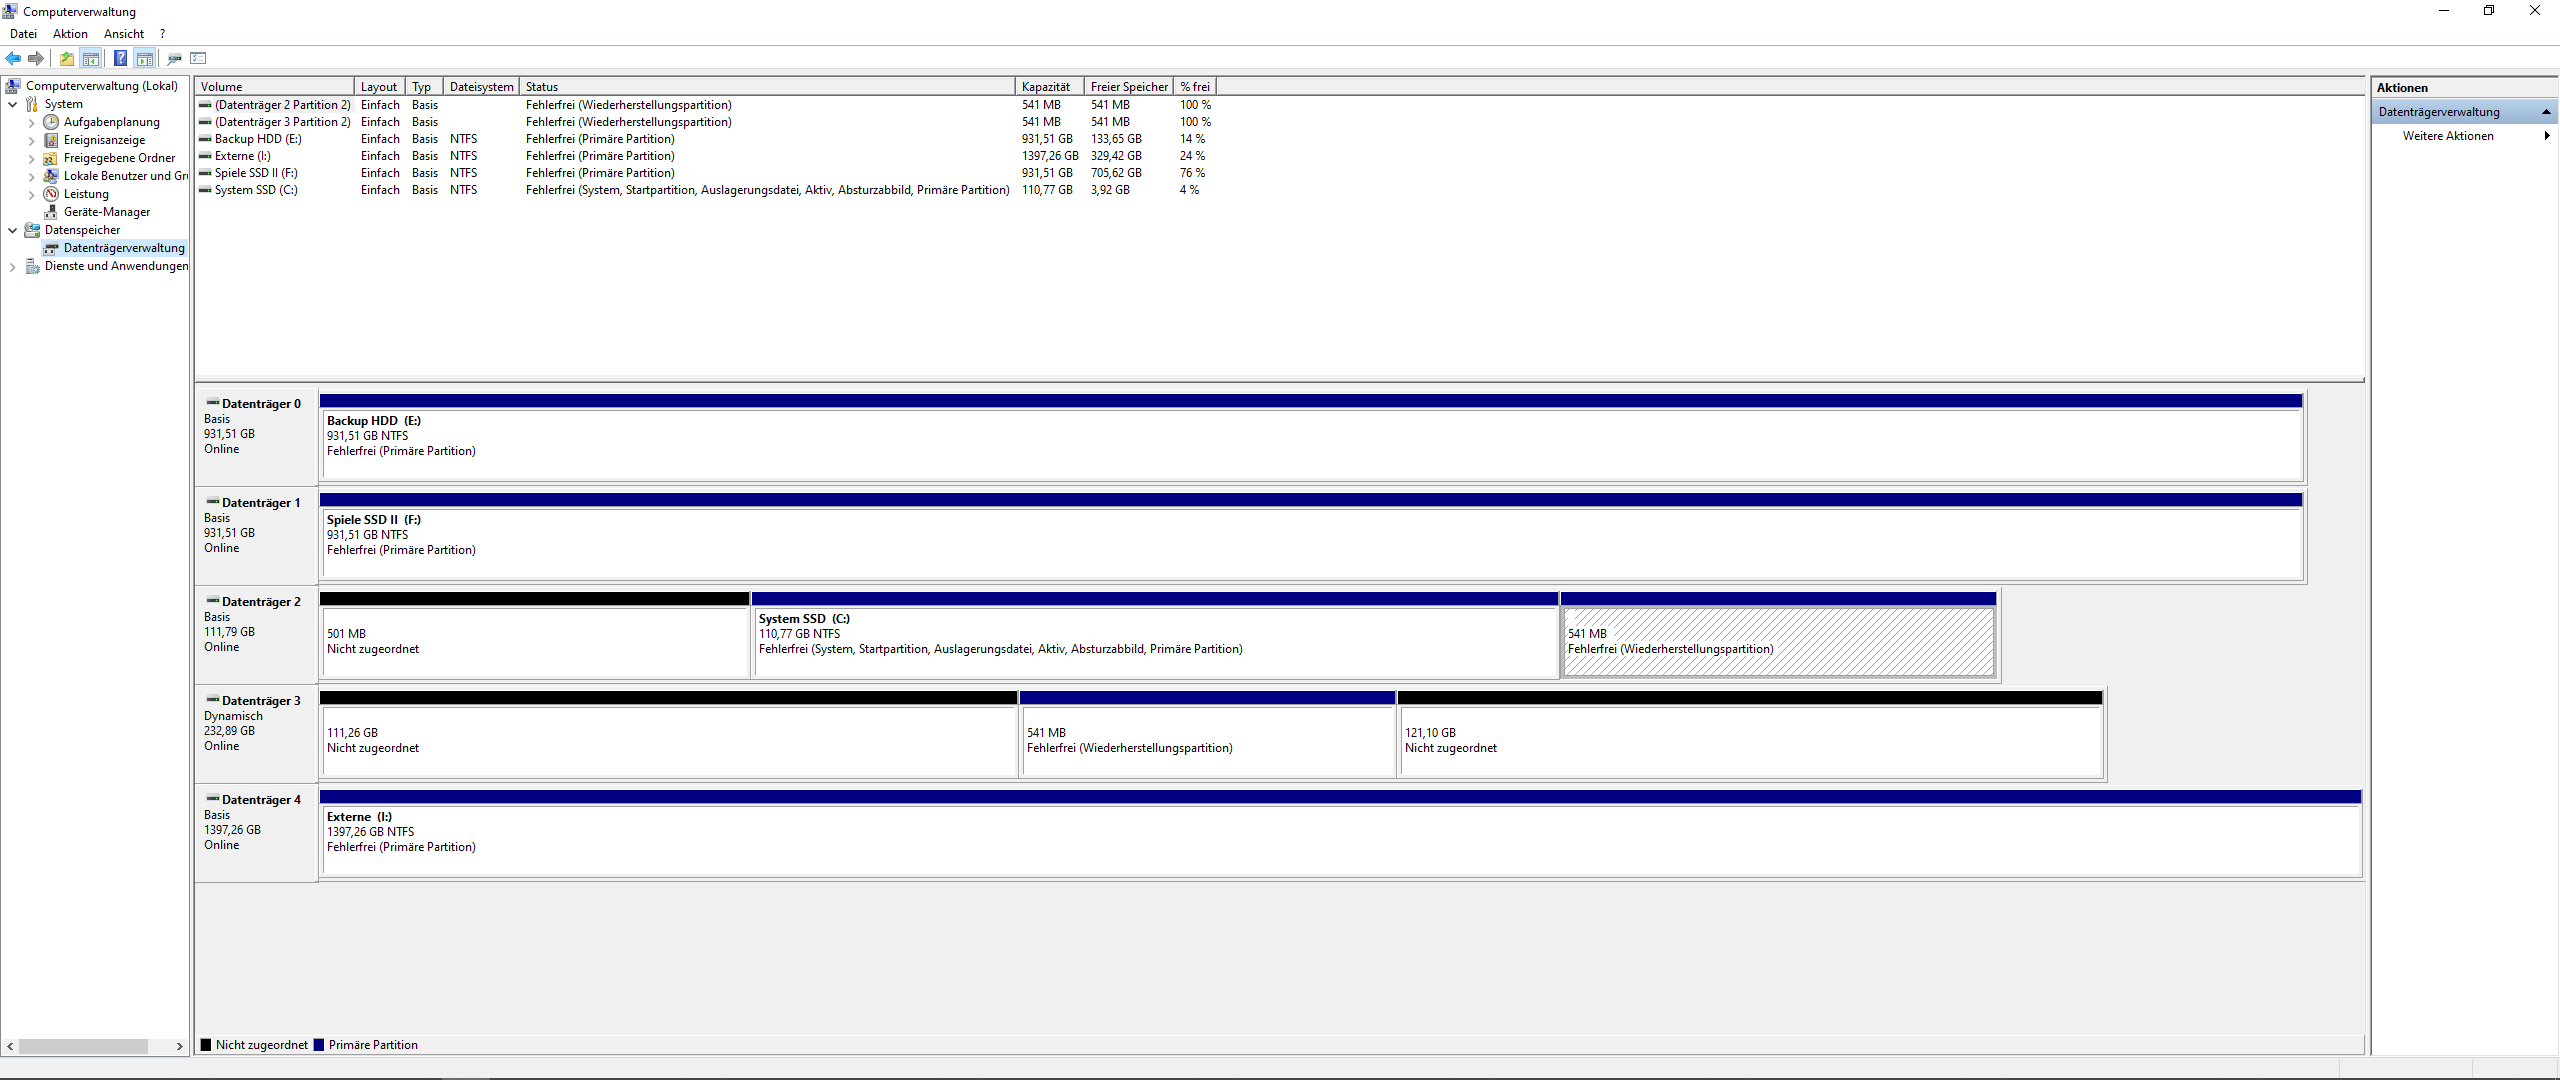Click the Rescan Disks toolbar icon
2560x1080 pixels.
click(x=174, y=58)
